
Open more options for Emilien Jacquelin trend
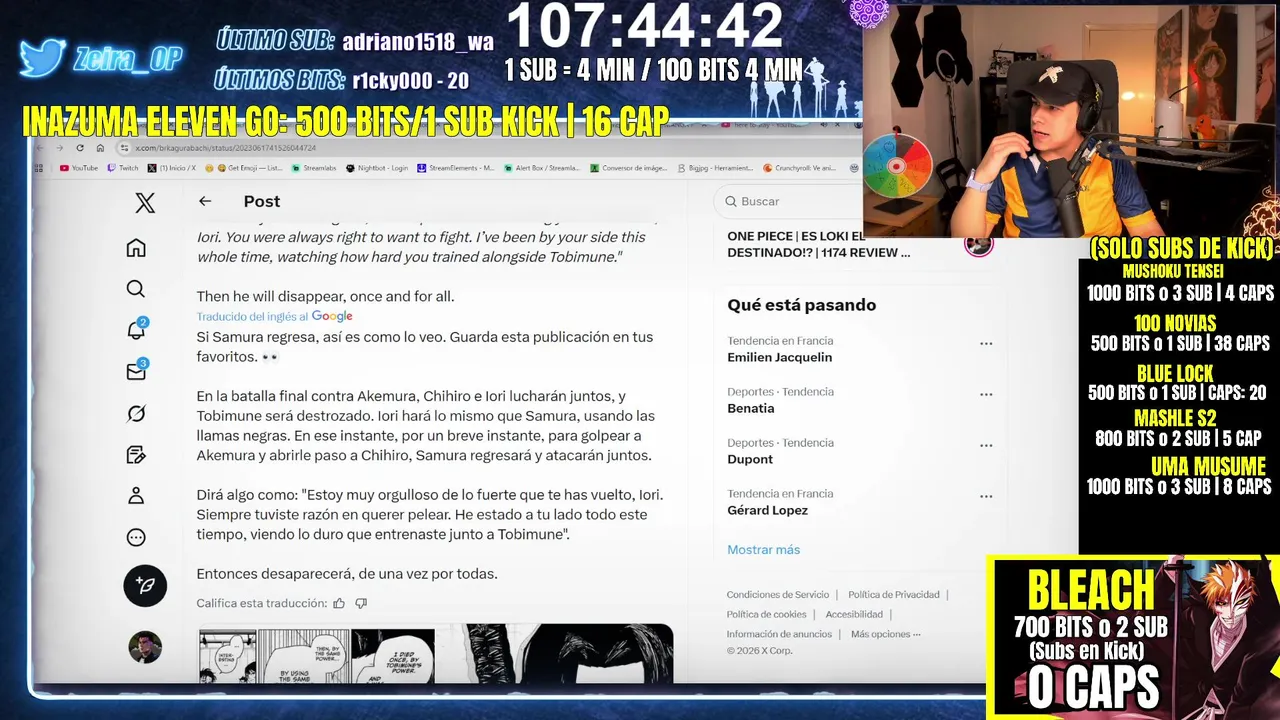(x=986, y=343)
